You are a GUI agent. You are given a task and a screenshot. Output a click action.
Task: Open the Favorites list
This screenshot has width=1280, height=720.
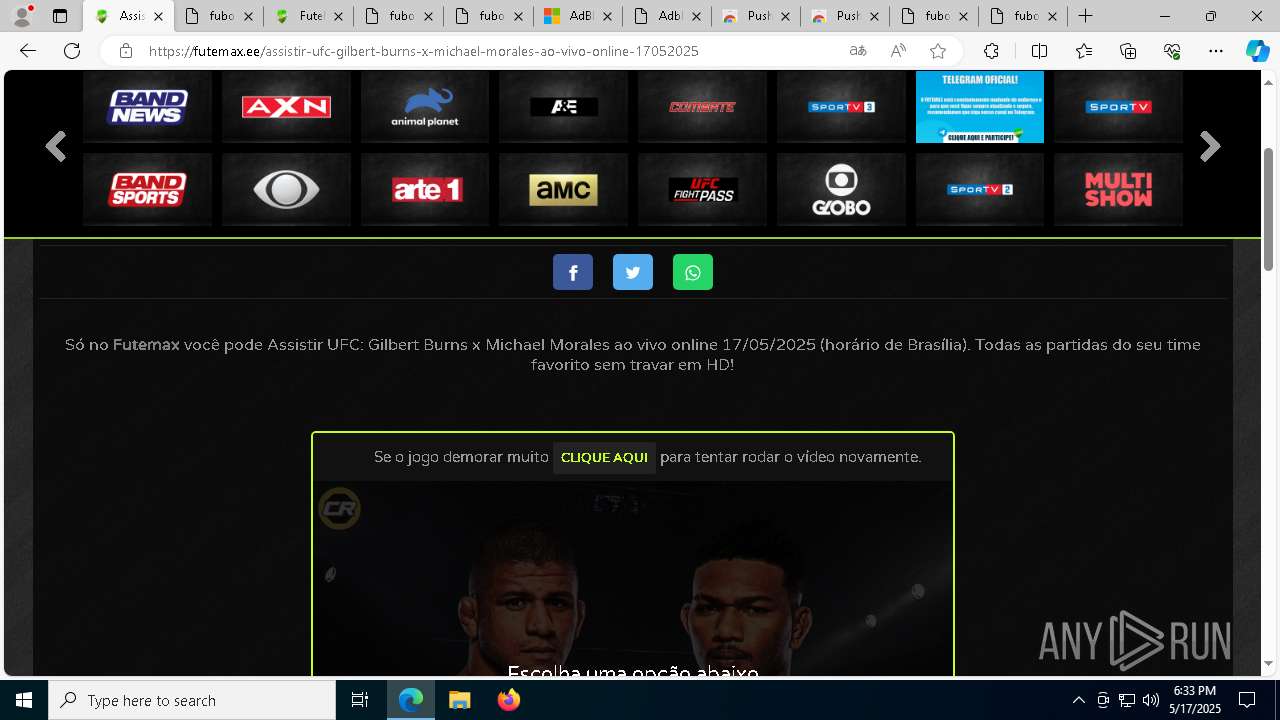[1084, 51]
